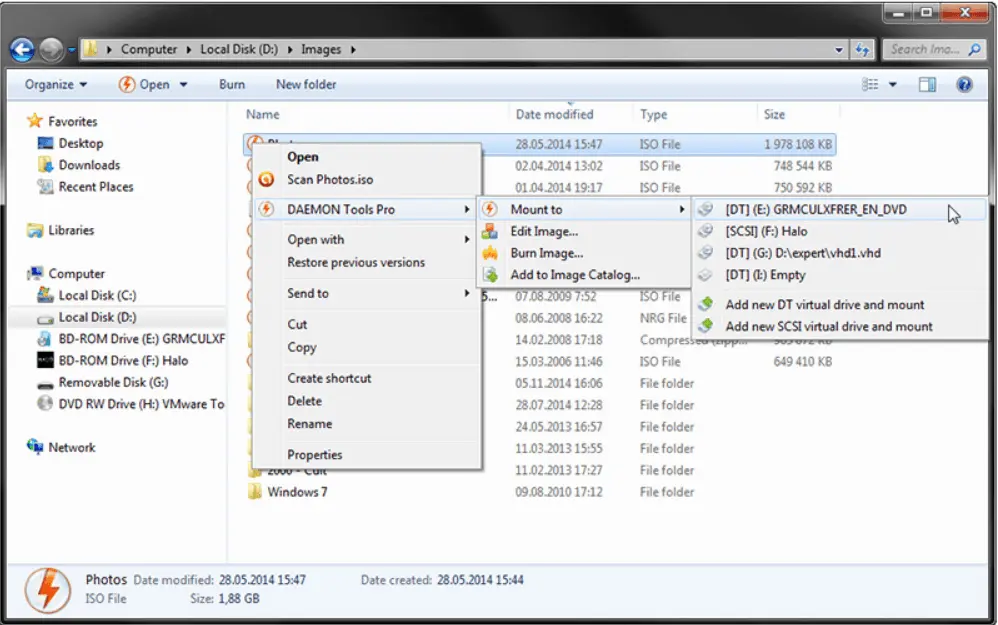Choose Properties from the context menu
The width and height of the screenshot is (998, 625).
pyautogui.click(x=315, y=455)
